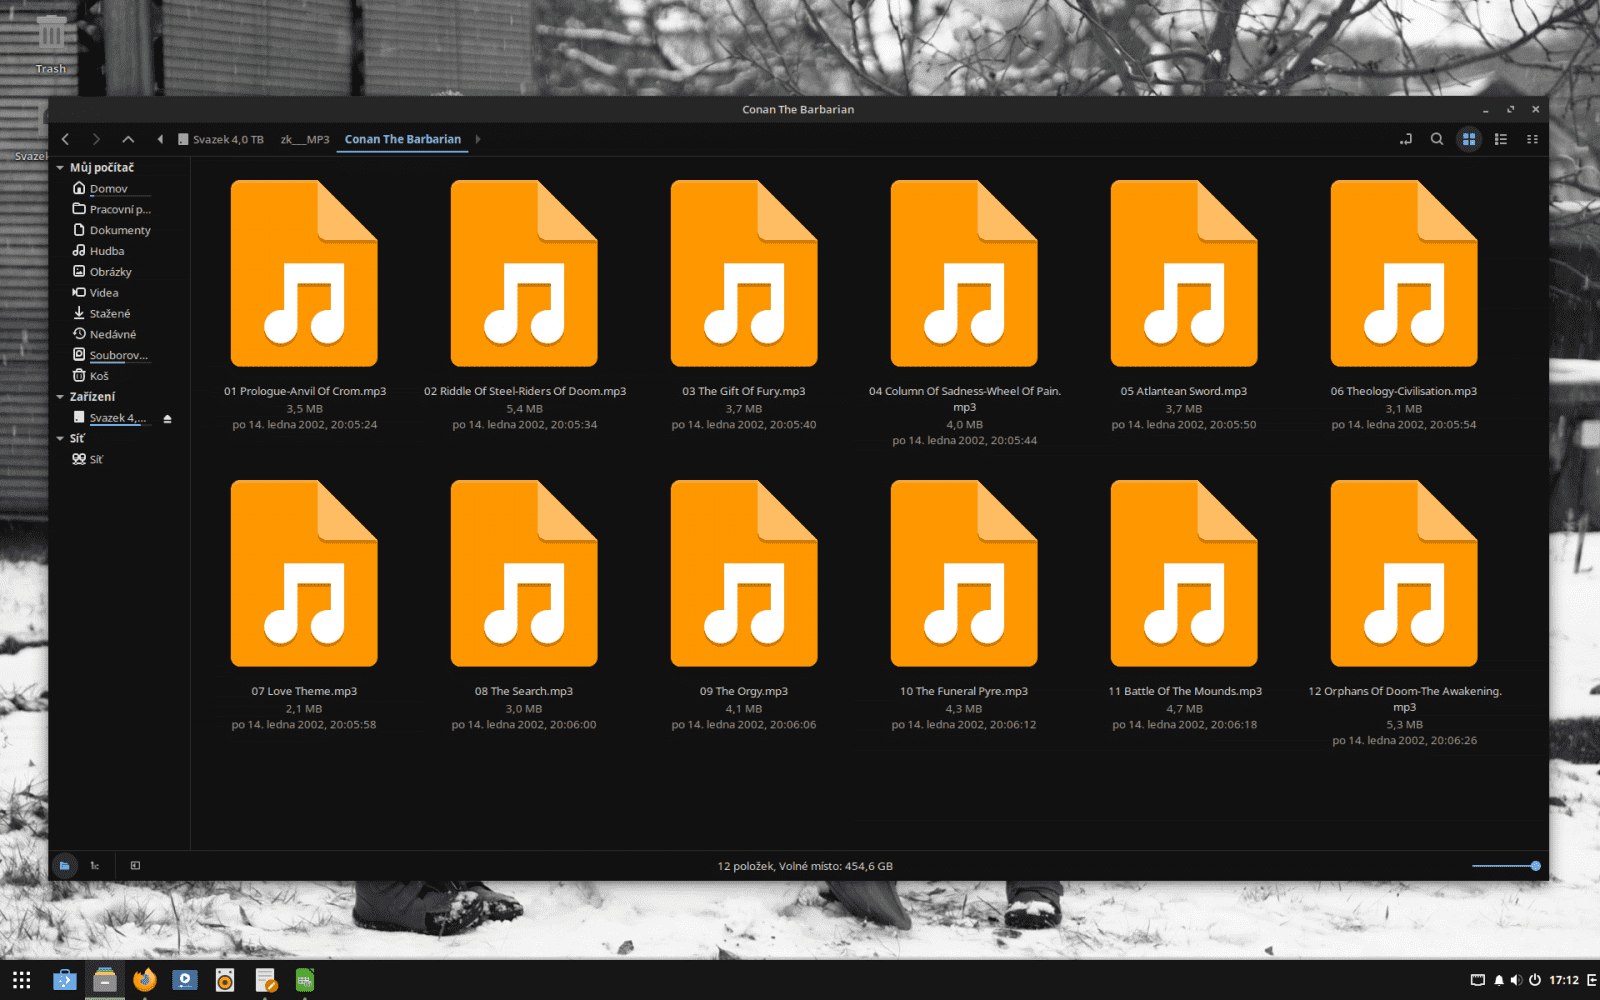Adjust the icon zoom slider

pos(1506,866)
